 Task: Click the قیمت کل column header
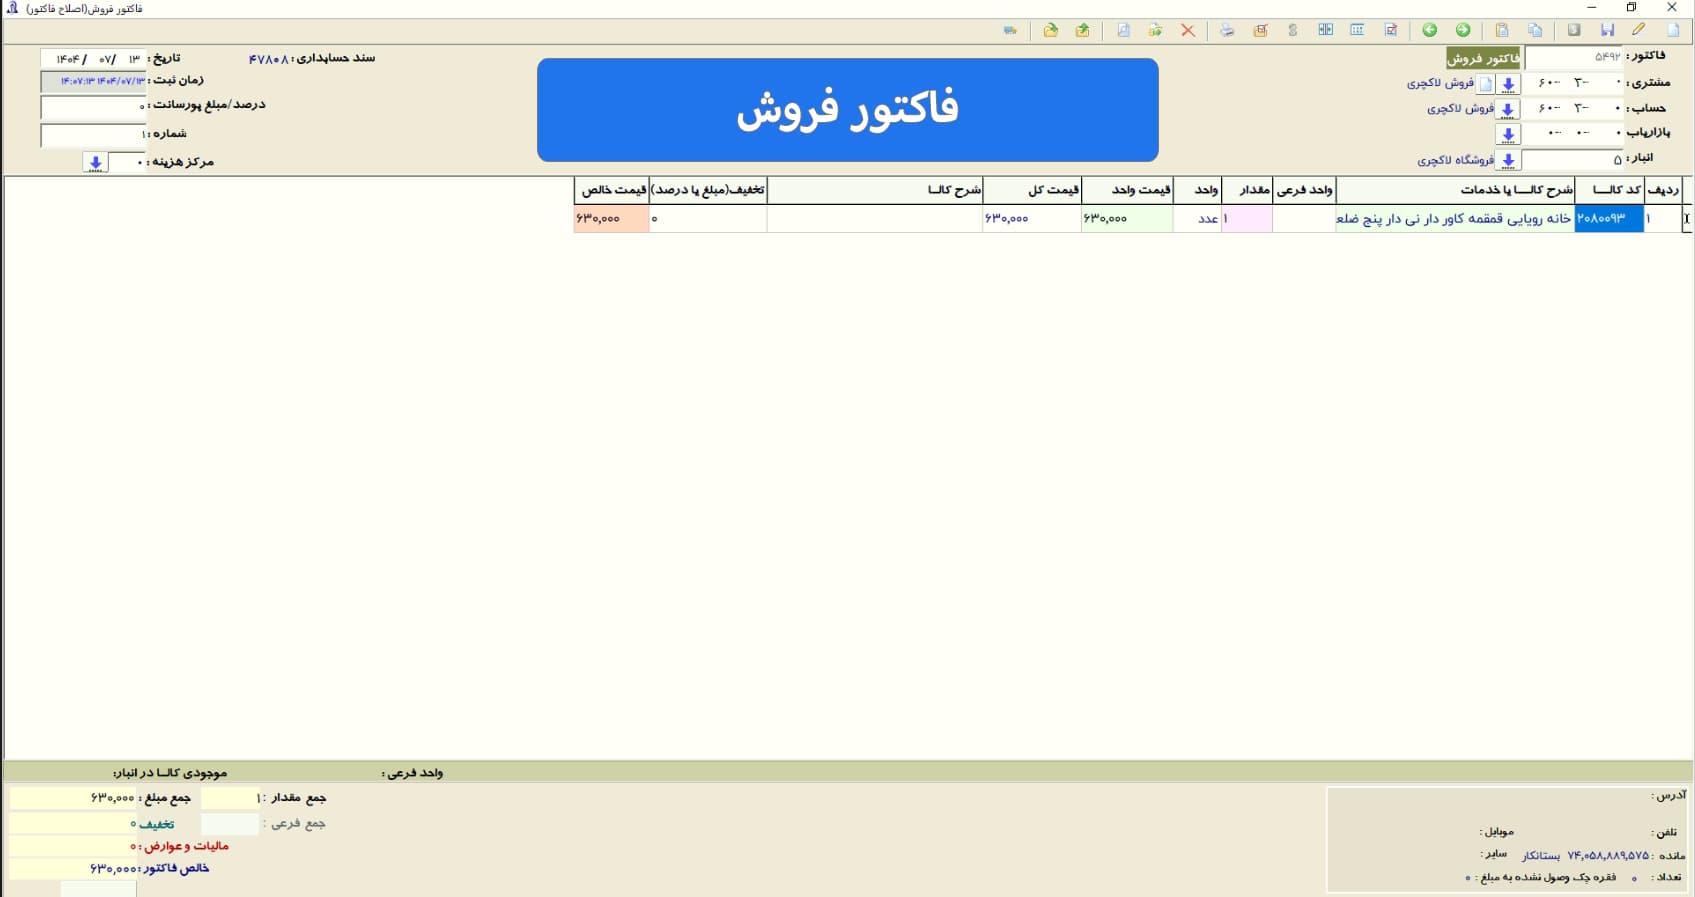(x=1032, y=190)
